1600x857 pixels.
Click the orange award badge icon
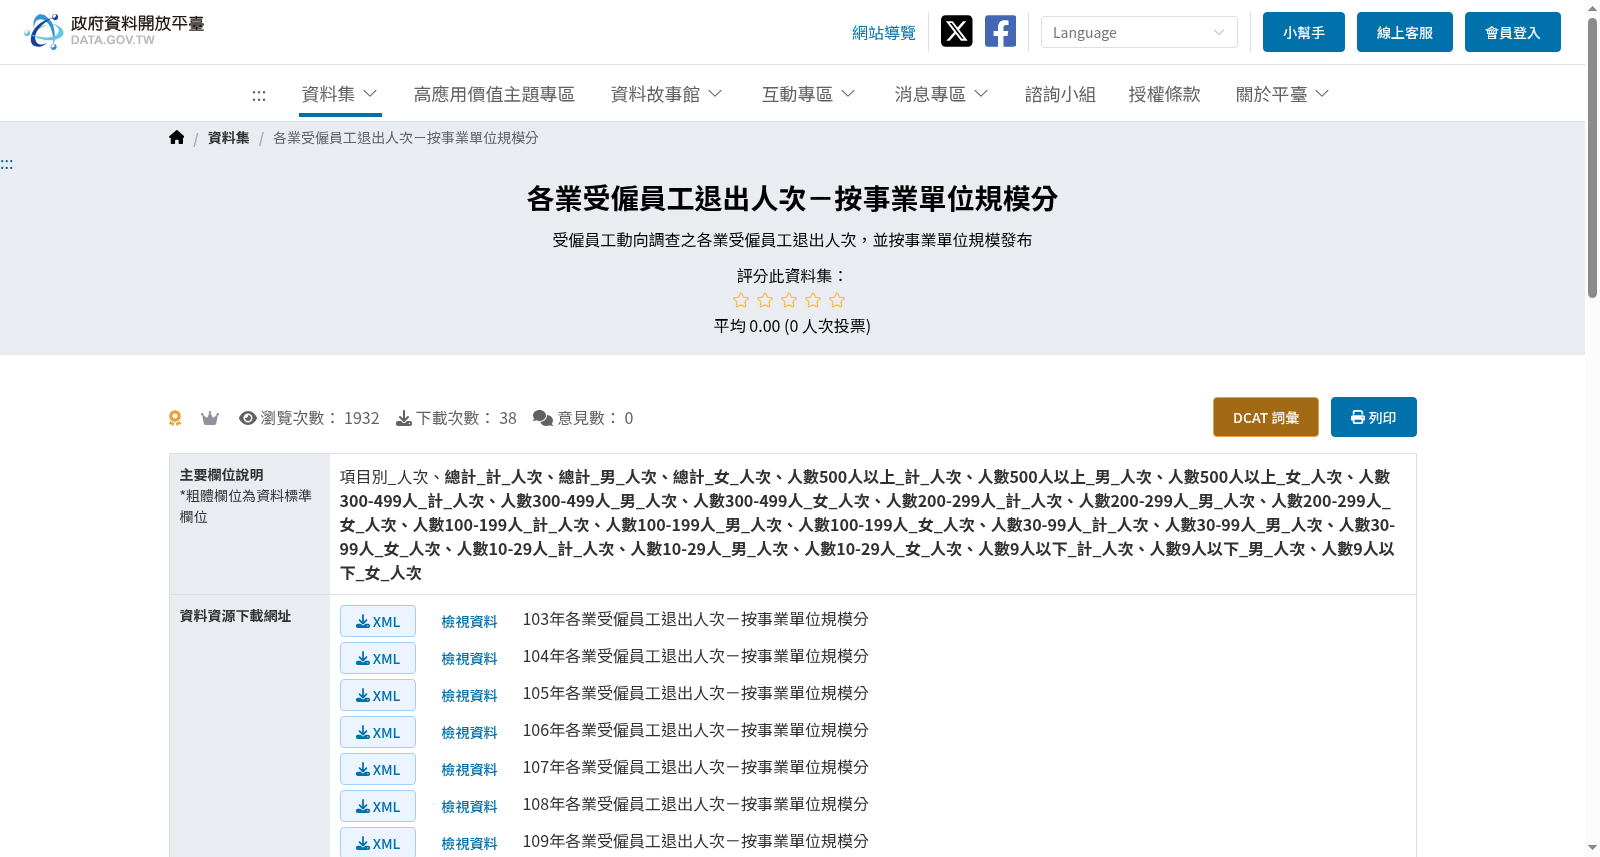175,418
